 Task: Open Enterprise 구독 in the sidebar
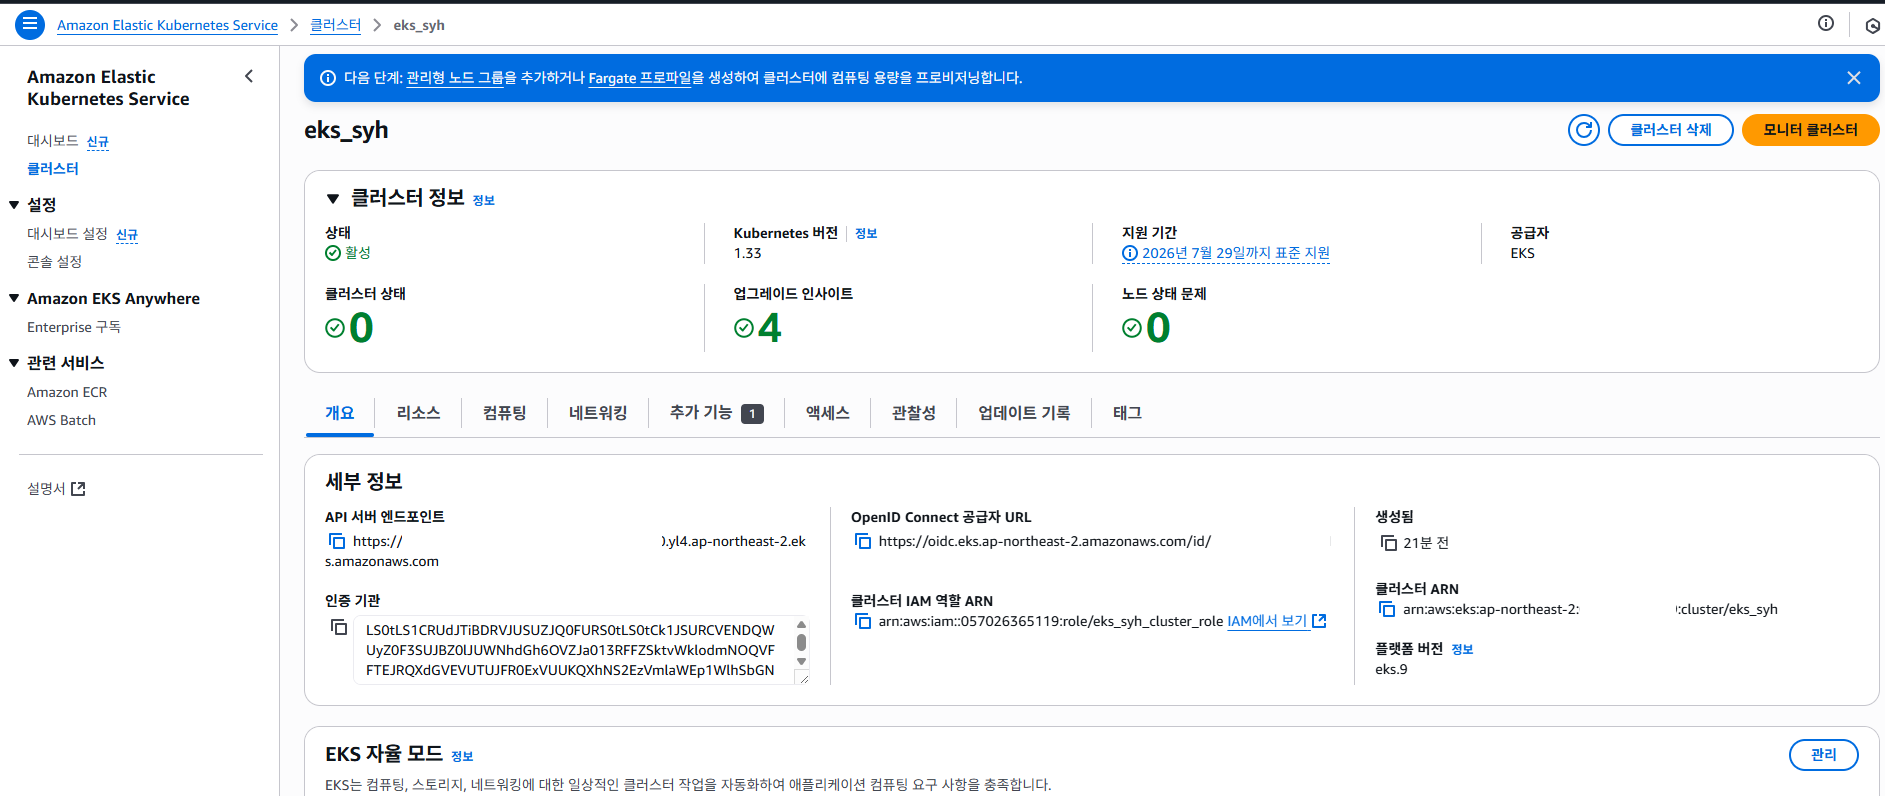(x=74, y=327)
